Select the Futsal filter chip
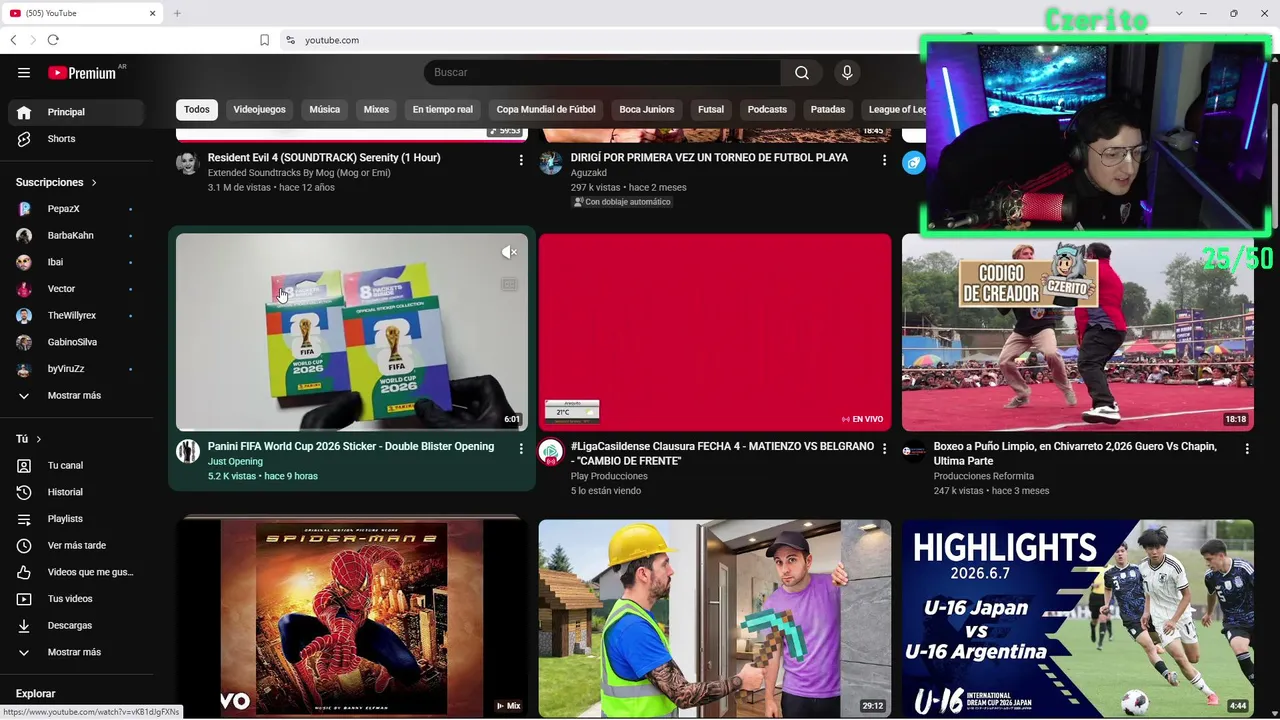The width and height of the screenshot is (1280, 720). [711, 110]
